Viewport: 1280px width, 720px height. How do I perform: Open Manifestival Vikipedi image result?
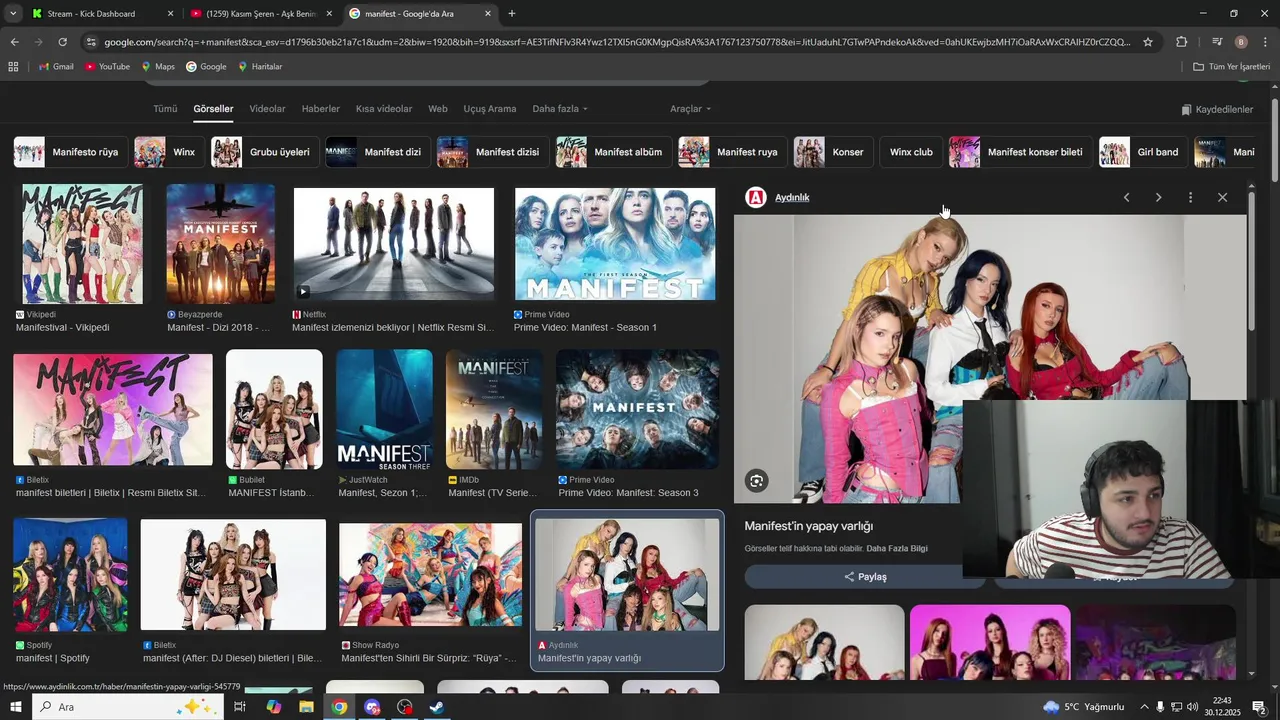pyautogui.click(x=82, y=244)
